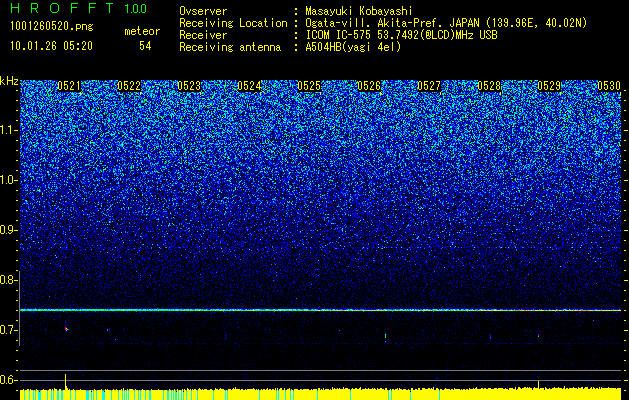Click the 0.6 frequency axis label
Viewport: 629px width, 400px height.
(8, 380)
